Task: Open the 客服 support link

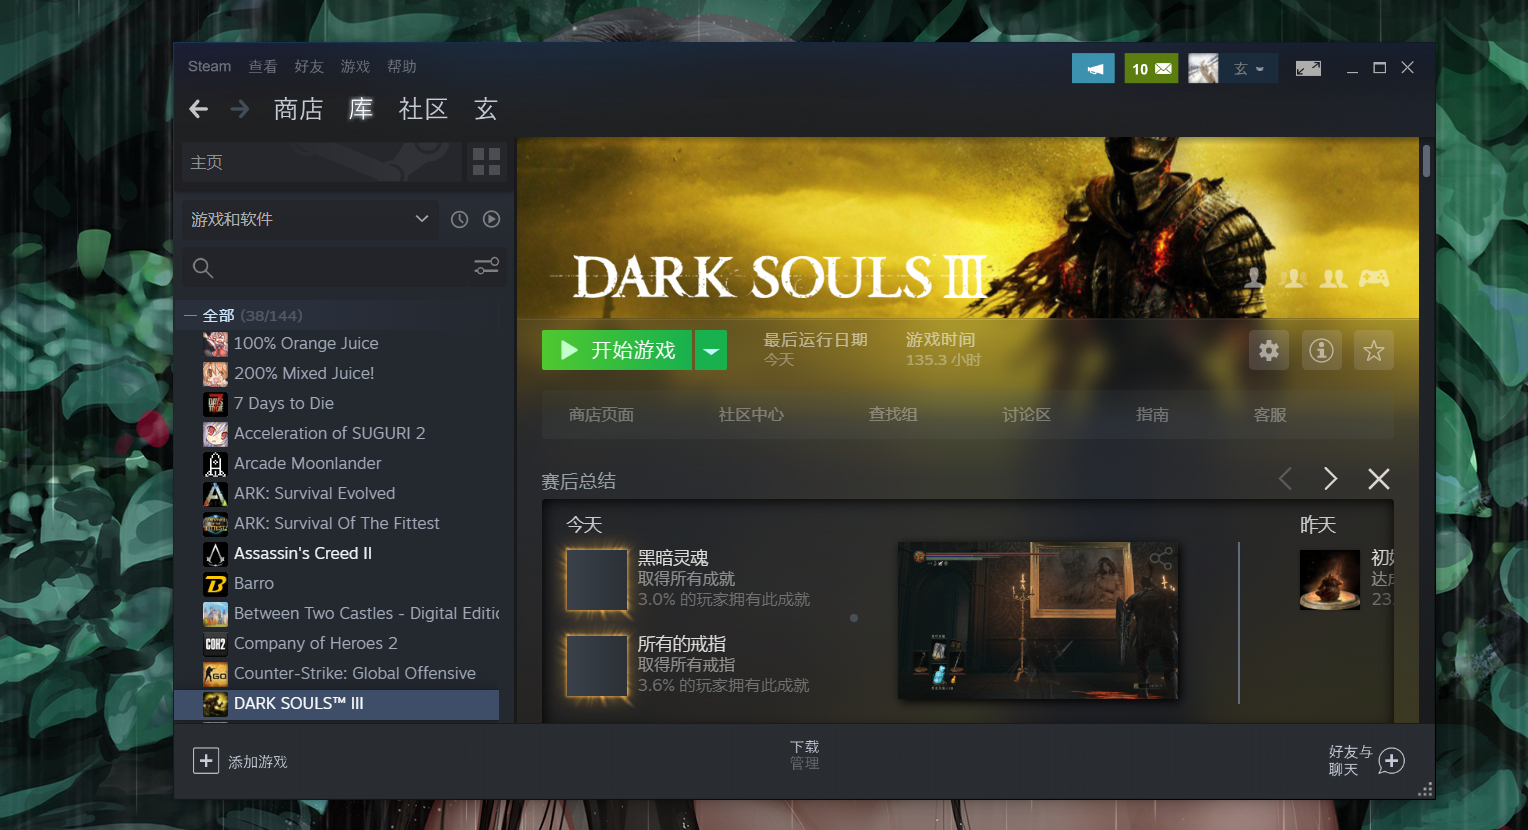Action: (1270, 414)
